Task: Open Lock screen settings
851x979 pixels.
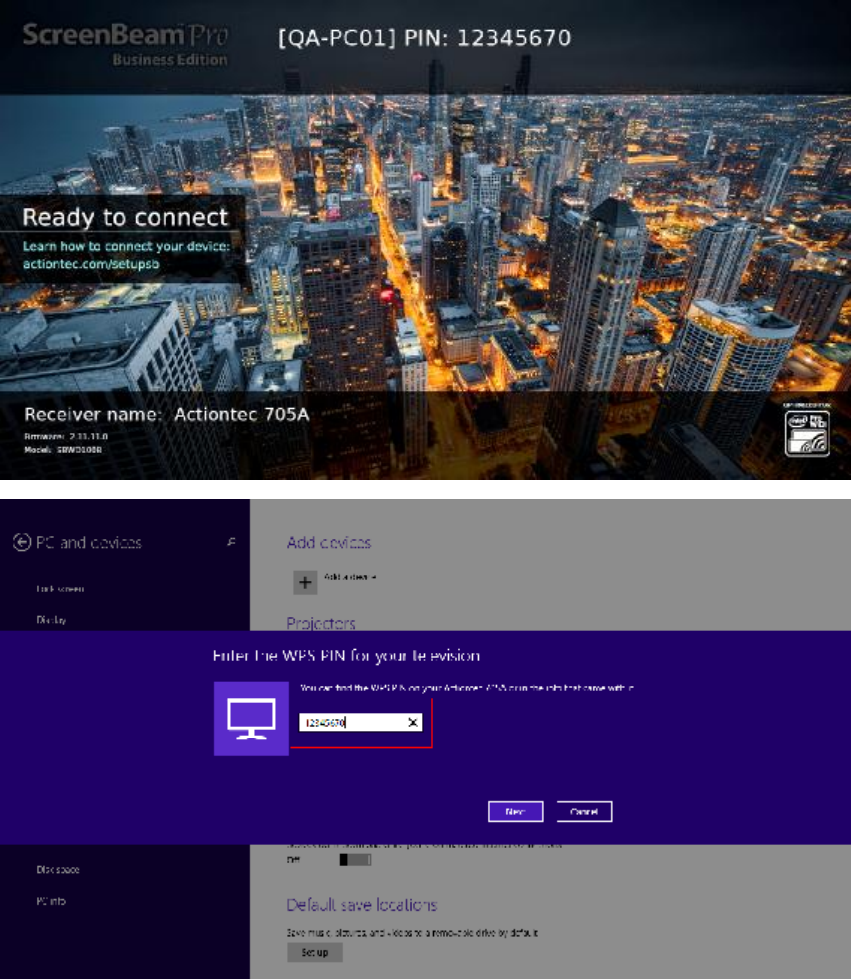Action: (60, 589)
